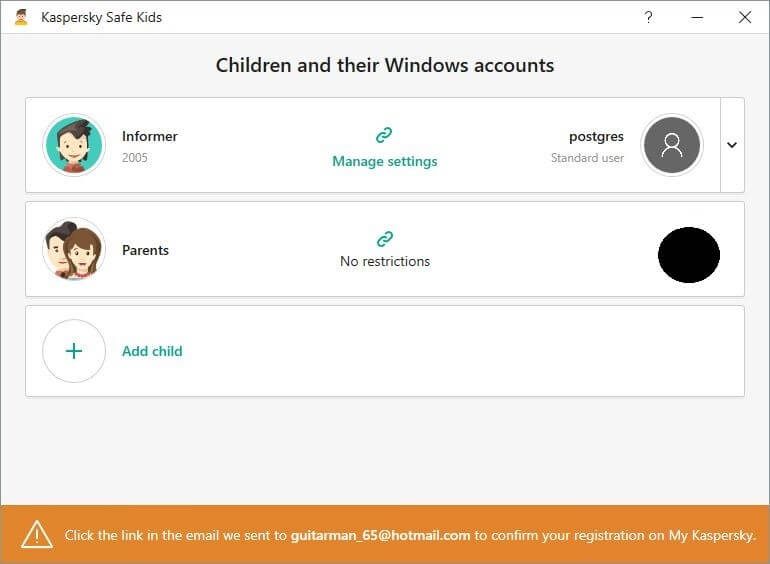Open Manage settings for Informer
This screenshot has width=770, height=564.
point(385,161)
